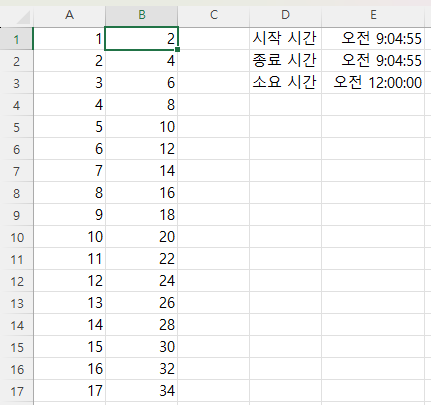This screenshot has height=405, width=431.
Task: Select cell A11 containing 11
Action: 69,259
